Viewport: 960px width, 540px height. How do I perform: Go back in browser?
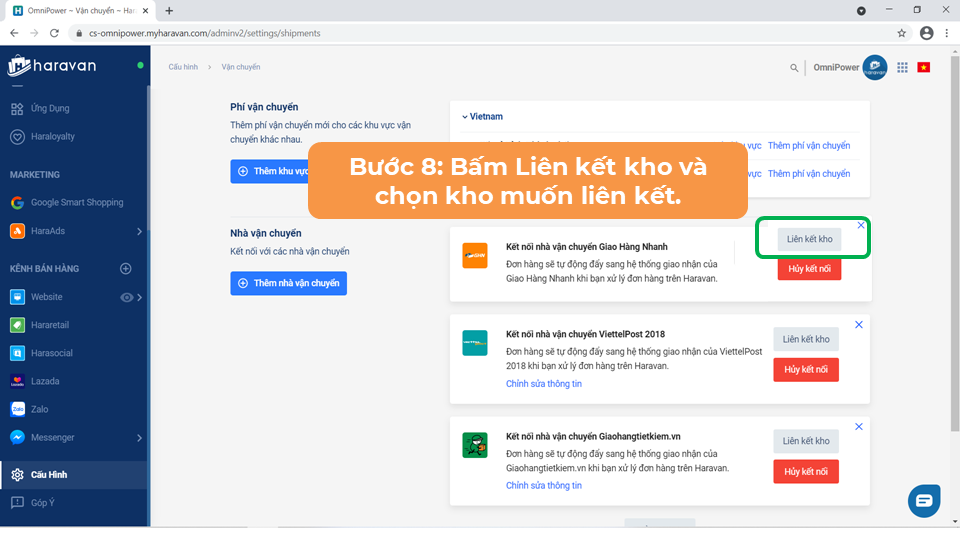pyautogui.click(x=14, y=33)
